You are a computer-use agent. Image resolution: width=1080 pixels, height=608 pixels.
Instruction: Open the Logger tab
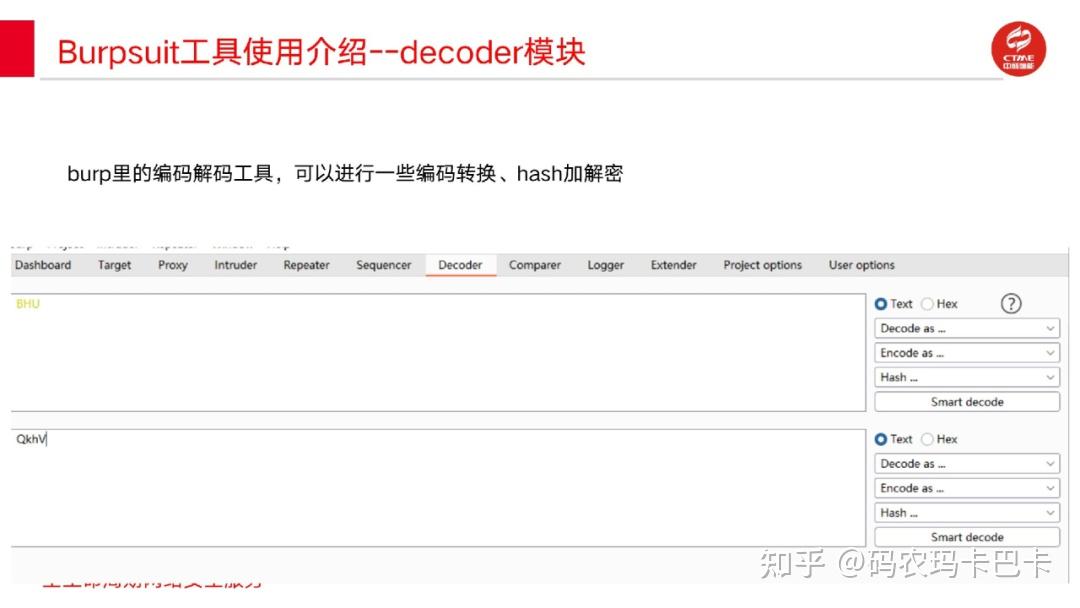605,265
